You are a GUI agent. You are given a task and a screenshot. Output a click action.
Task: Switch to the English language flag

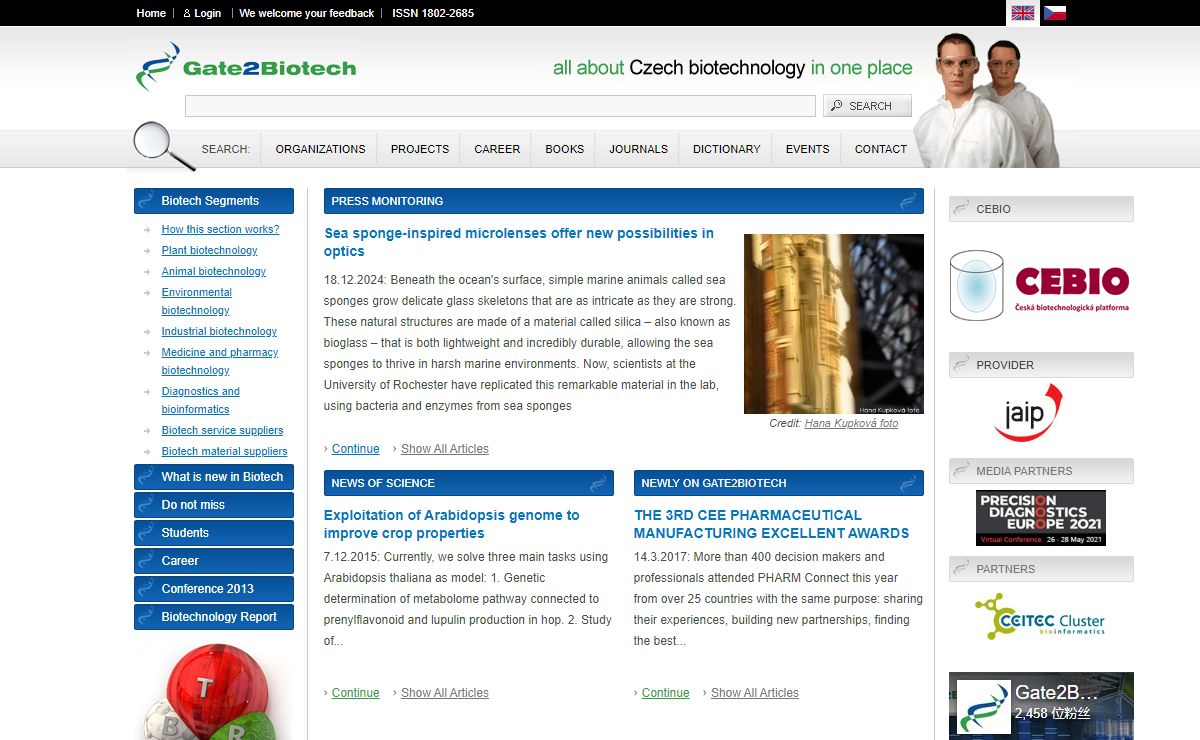(x=1022, y=13)
